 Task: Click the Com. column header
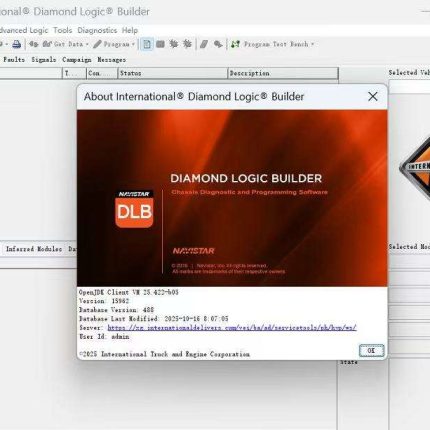102,73
